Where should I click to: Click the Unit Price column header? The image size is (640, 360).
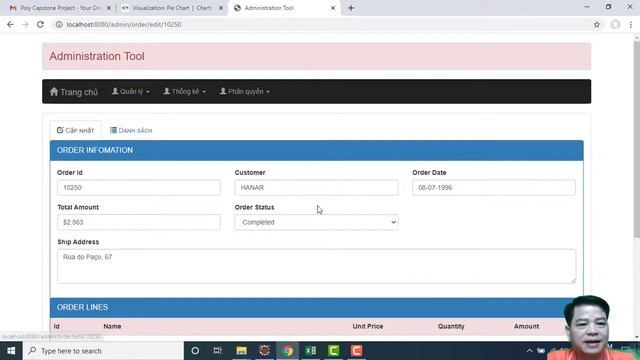(x=368, y=327)
